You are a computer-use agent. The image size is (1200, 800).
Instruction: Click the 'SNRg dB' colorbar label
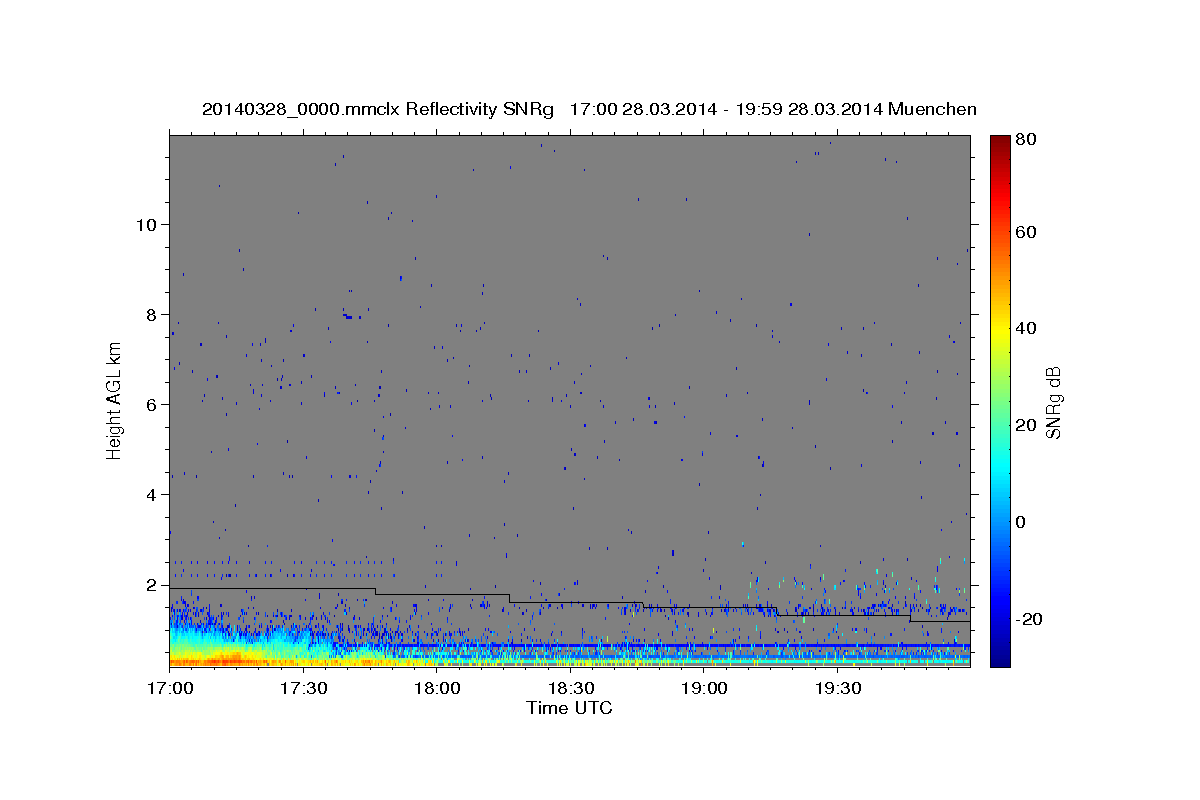pos(1053,402)
